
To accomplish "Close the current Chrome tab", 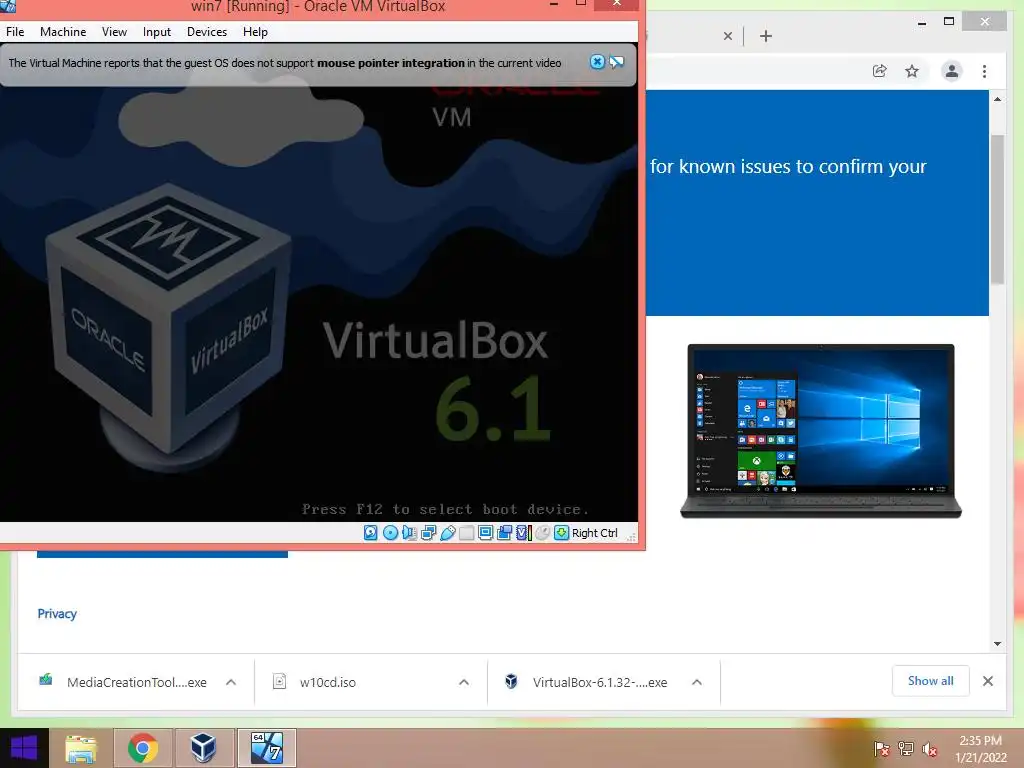I will (x=728, y=36).
